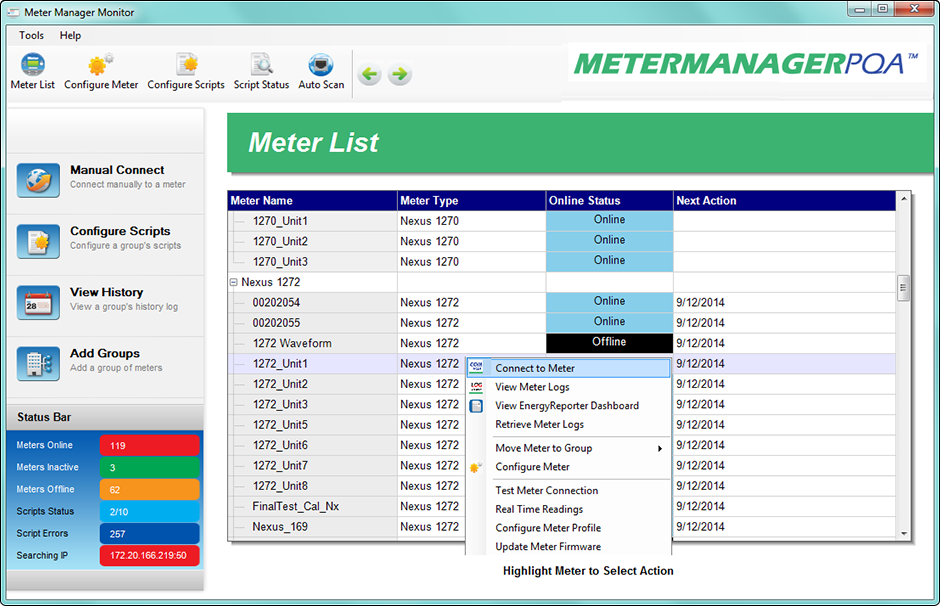Open the Tools menu
The width and height of the screenshot is (940, 606).
pos(31,35)
